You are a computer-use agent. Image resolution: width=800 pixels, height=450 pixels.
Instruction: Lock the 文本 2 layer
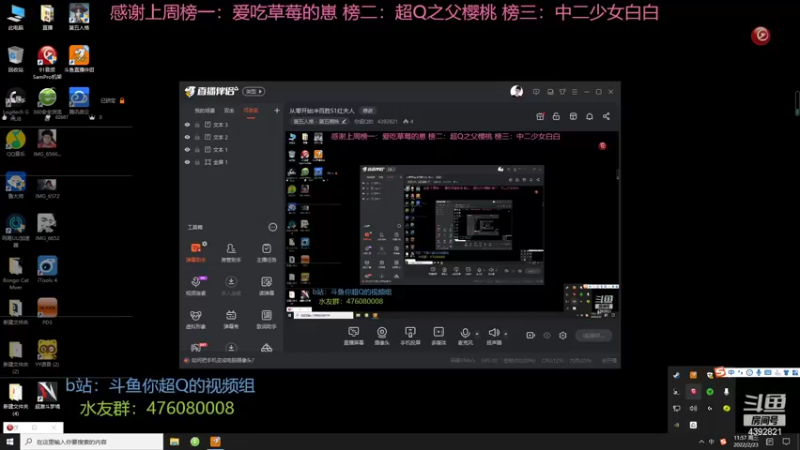click(197, 137)
